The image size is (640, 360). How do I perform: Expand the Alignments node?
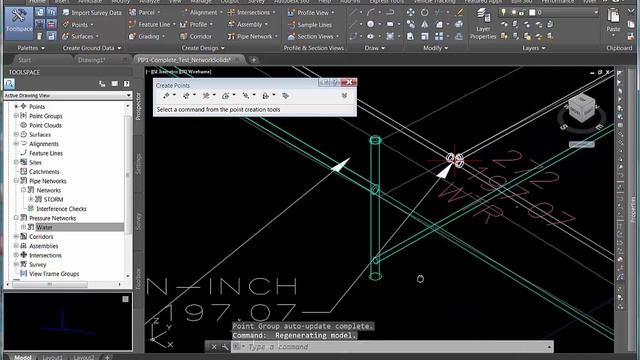point(16,144)
